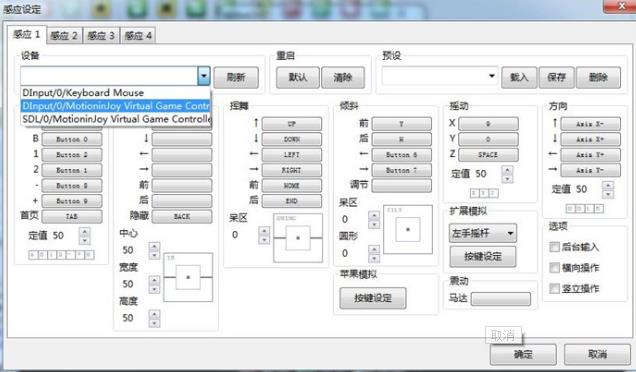The image size is (636, 372).
Task: Open the 左手摇杆 extension dropdown
Action: click(x=483, y=233)
